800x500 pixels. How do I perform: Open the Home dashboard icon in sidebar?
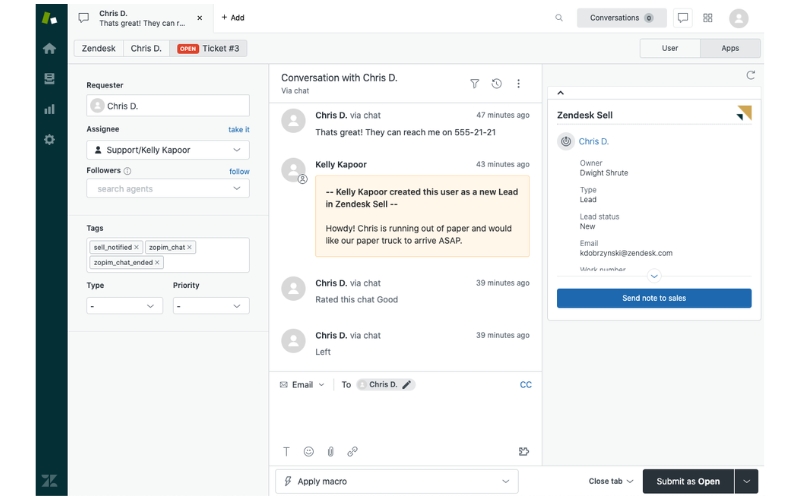click(x=49, y=48)
